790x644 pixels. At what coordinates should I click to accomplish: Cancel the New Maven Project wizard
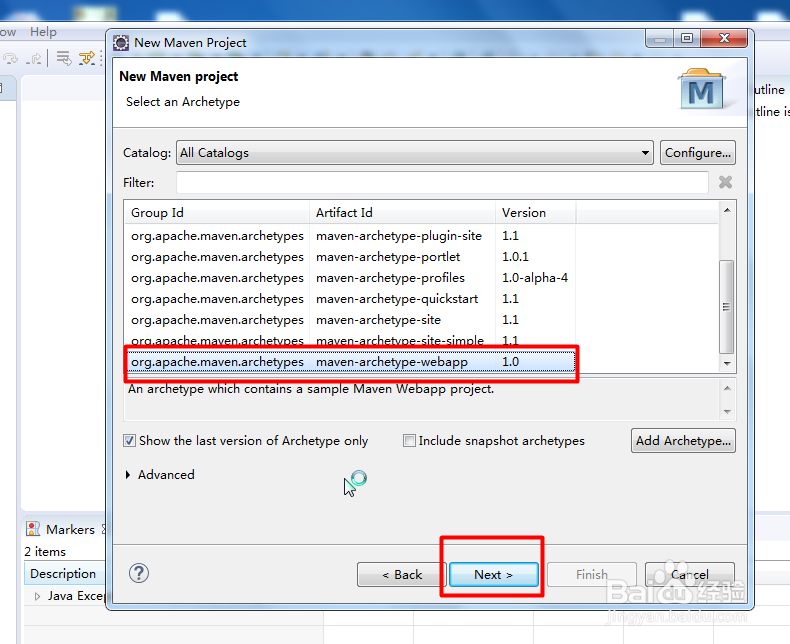pos(689,574)
